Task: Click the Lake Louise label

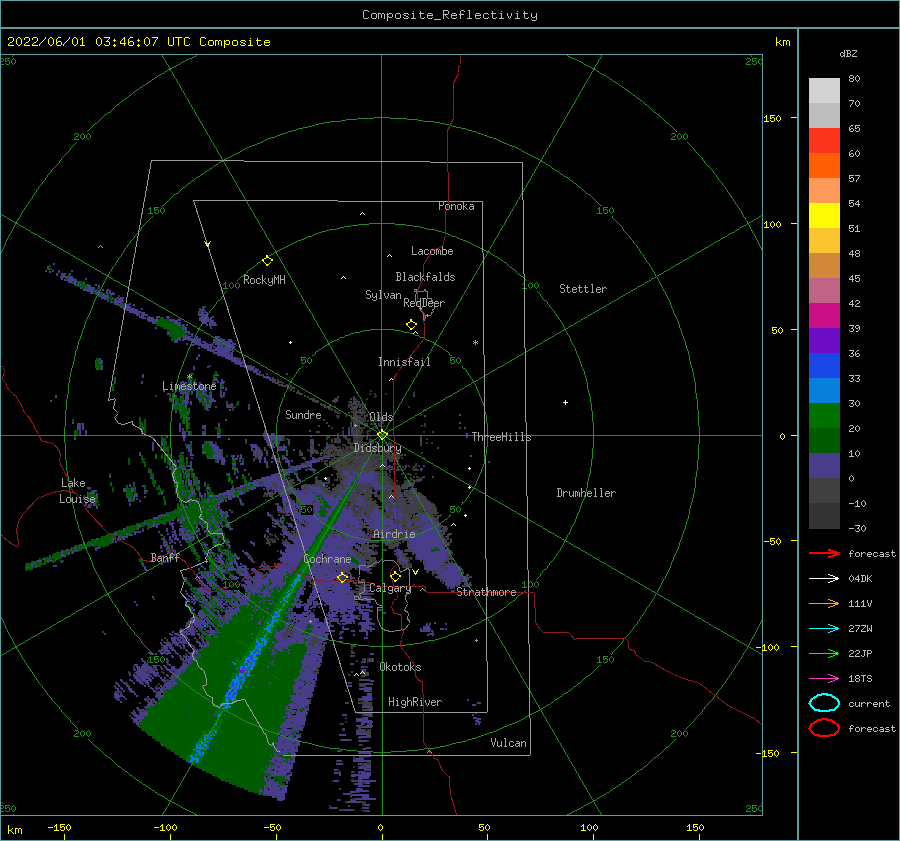Action: click(x=77, y=491)
